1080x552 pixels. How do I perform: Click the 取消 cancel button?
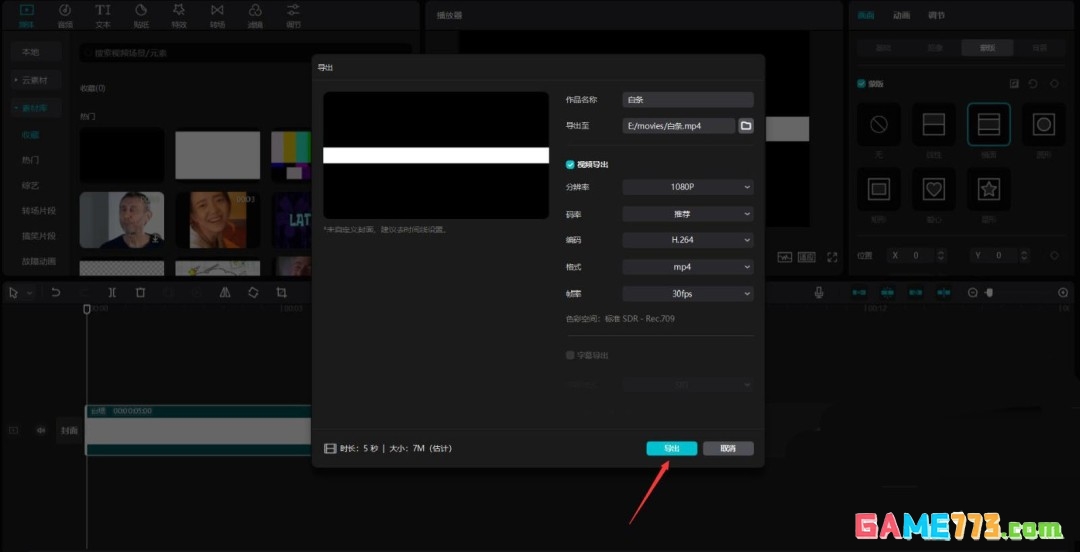pyautogui.click(x=728, y=448)
